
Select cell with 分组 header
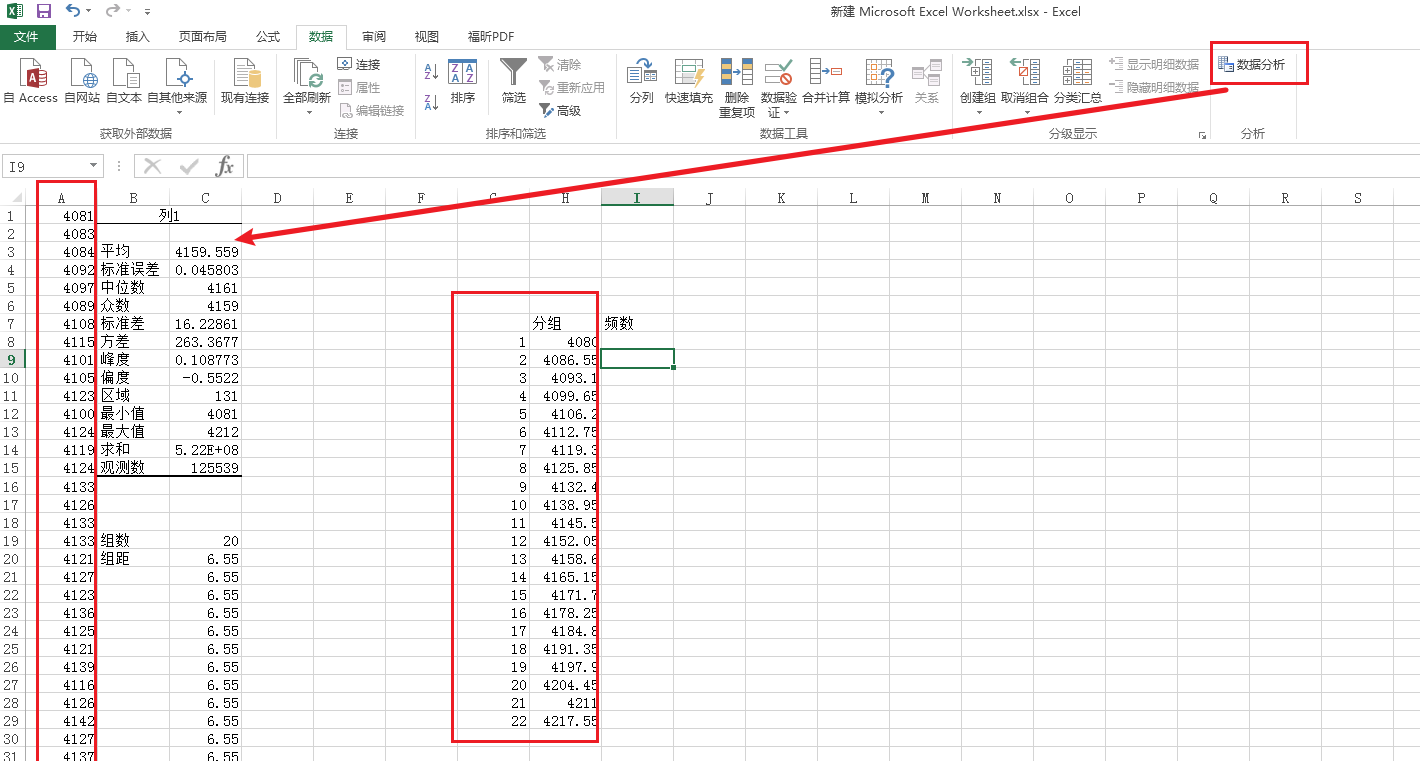(565, 323)
